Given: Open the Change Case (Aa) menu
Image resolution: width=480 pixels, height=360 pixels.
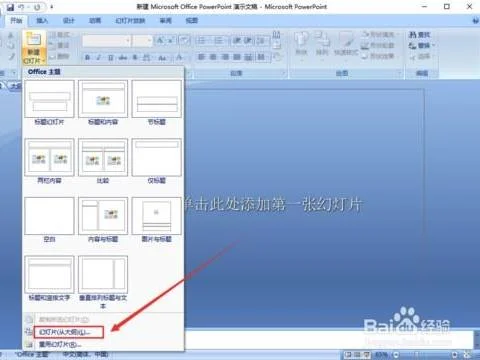Looking at the screenshot, I should (163, 58).
